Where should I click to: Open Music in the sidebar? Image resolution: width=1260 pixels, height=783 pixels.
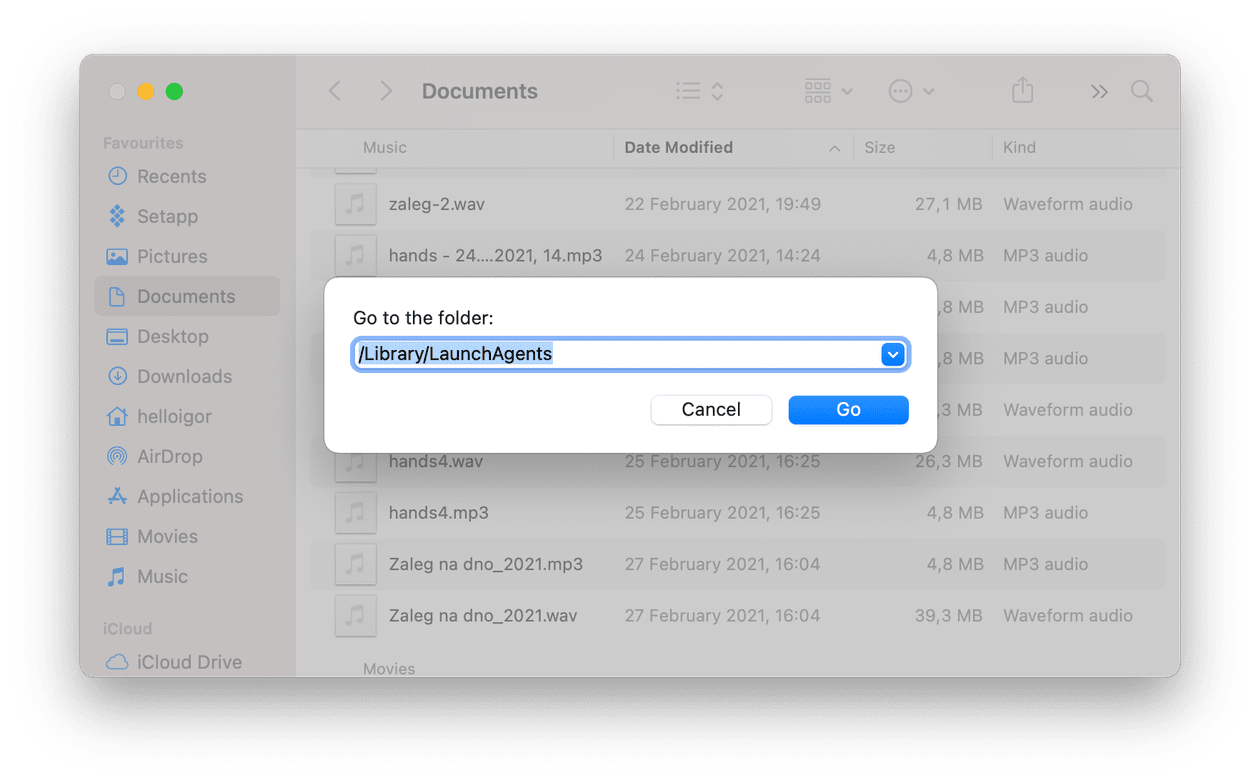point(187,576)
